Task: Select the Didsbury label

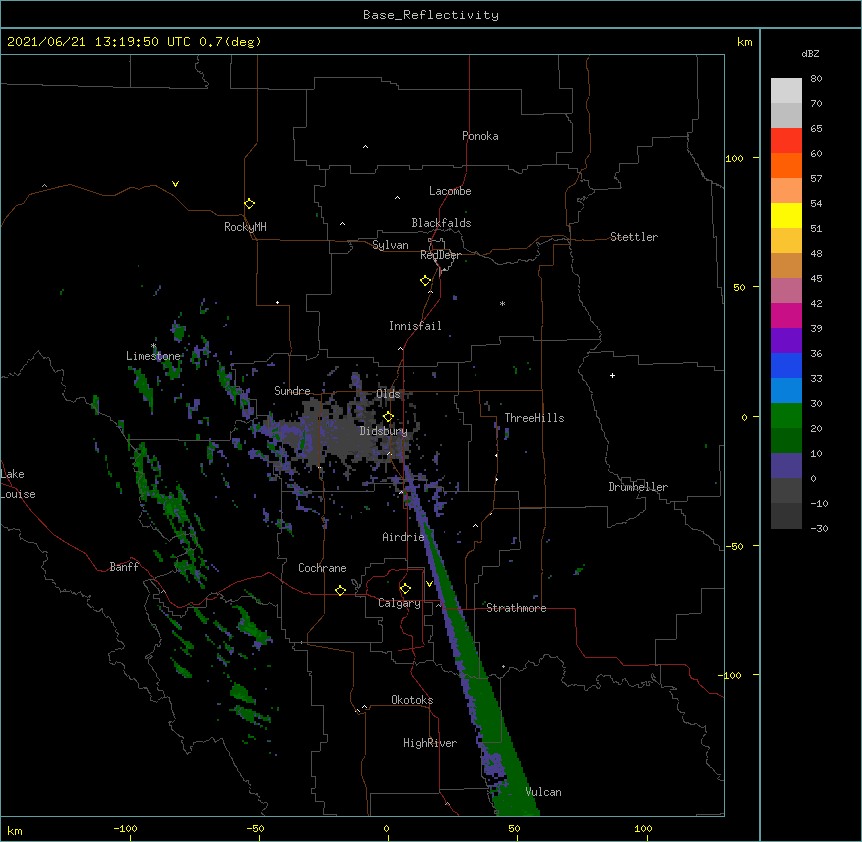Action: [x=384, y=431]
